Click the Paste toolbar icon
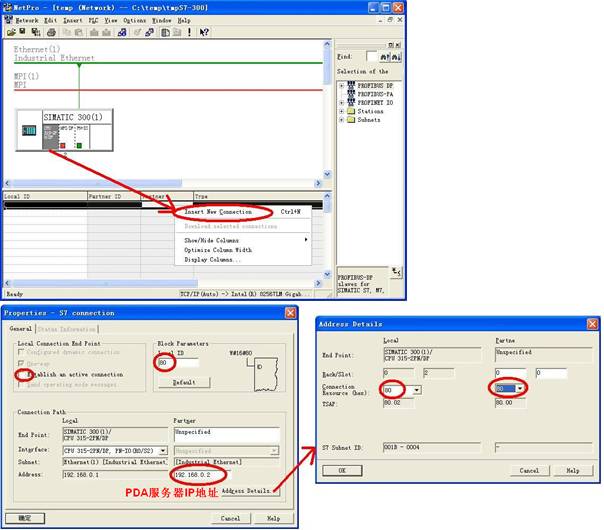 click(x=79, y=32)
